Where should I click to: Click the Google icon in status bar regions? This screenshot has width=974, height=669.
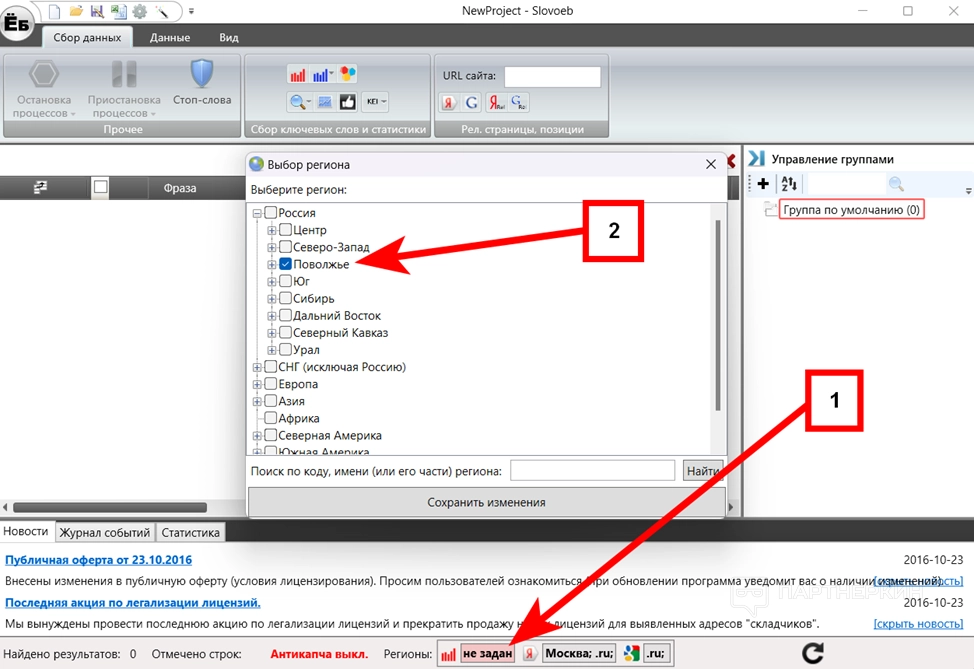[x=632, y=653]
